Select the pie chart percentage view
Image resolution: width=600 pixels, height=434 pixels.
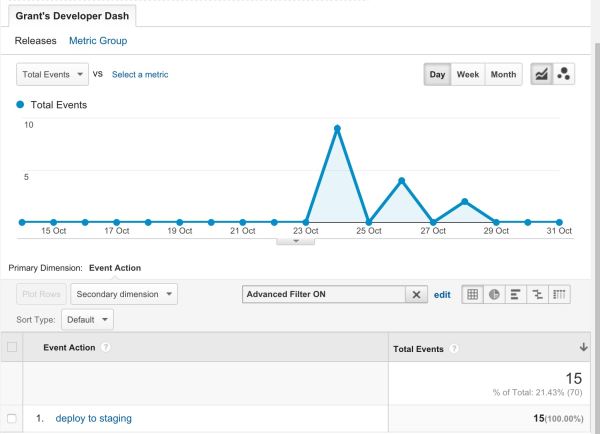click(494, 294)
